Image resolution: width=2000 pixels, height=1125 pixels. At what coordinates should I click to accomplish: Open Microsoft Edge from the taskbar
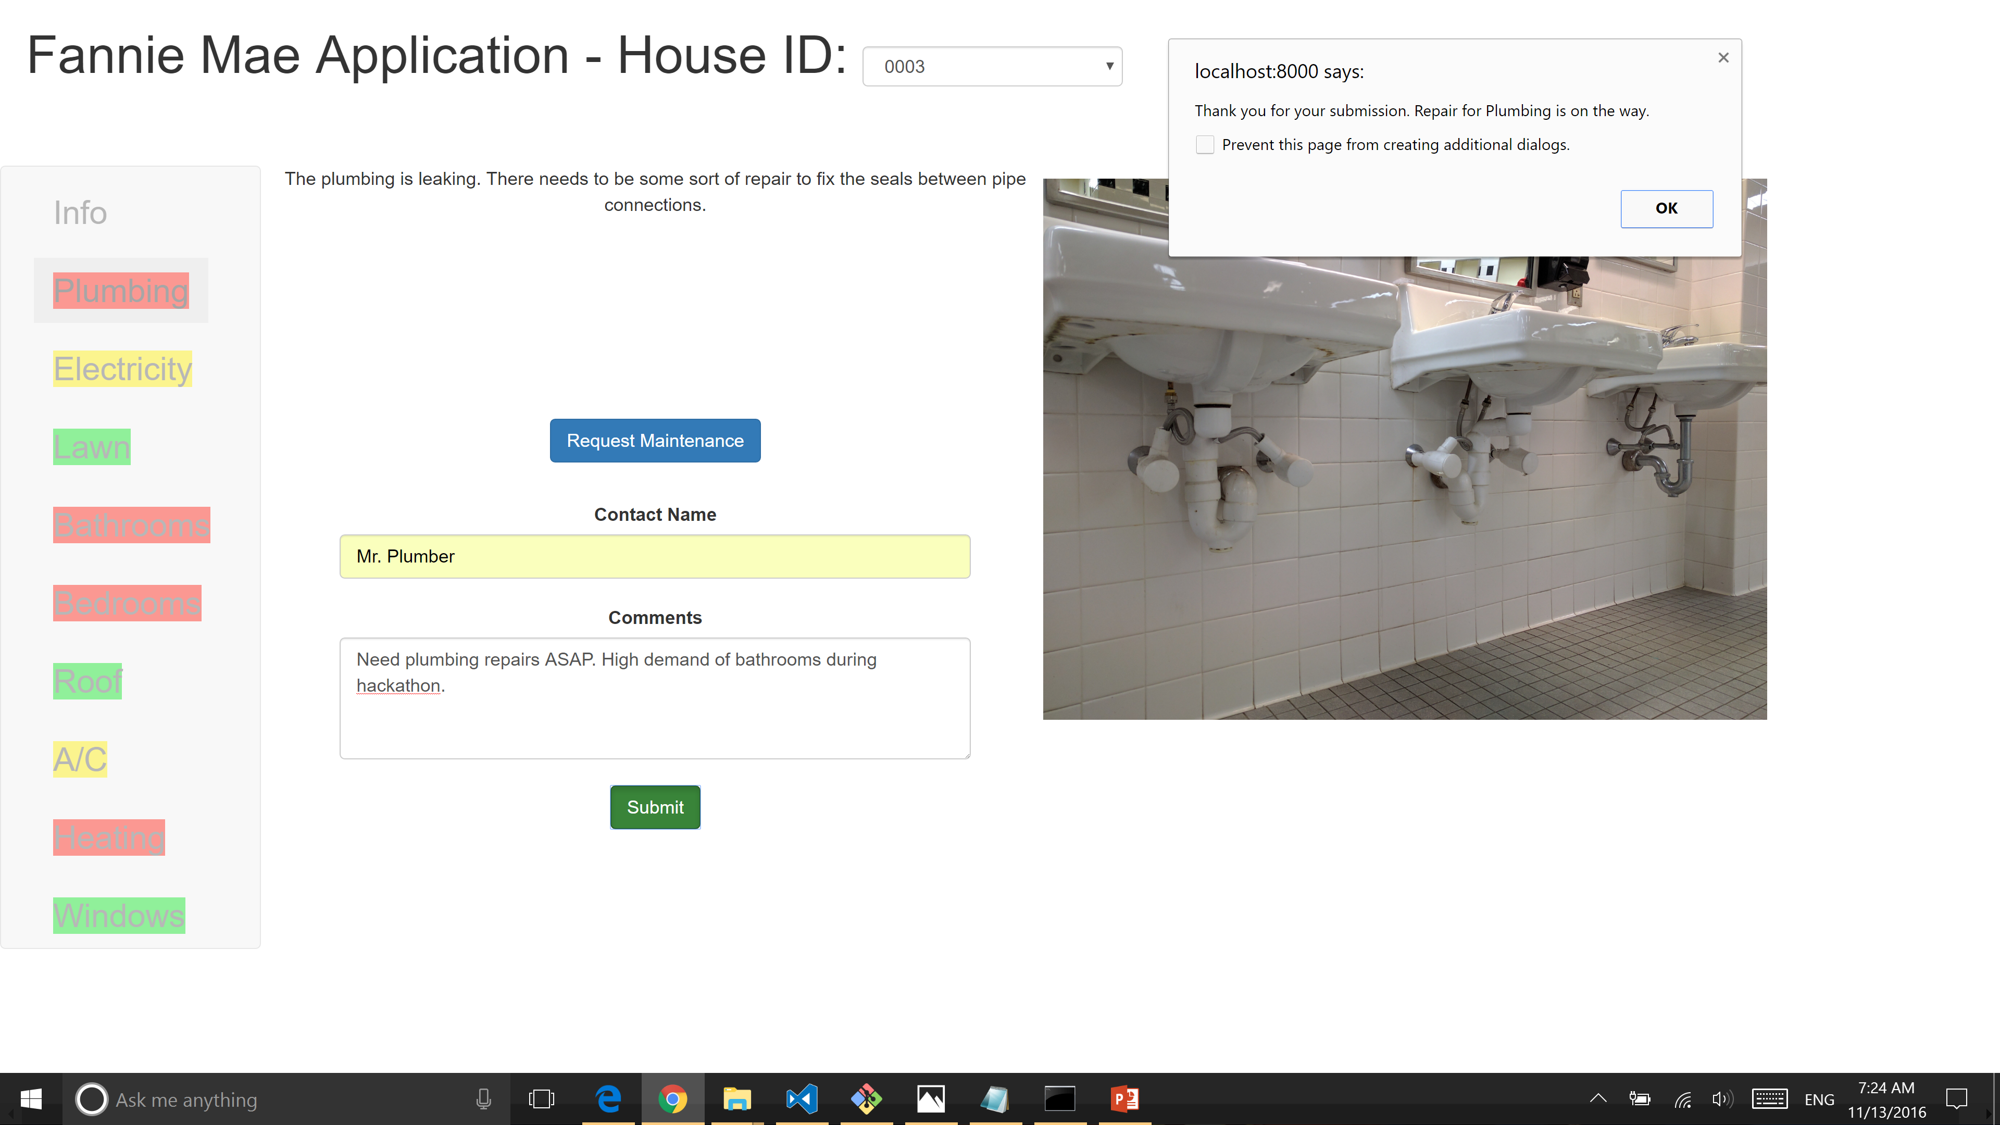point(608,1099)
